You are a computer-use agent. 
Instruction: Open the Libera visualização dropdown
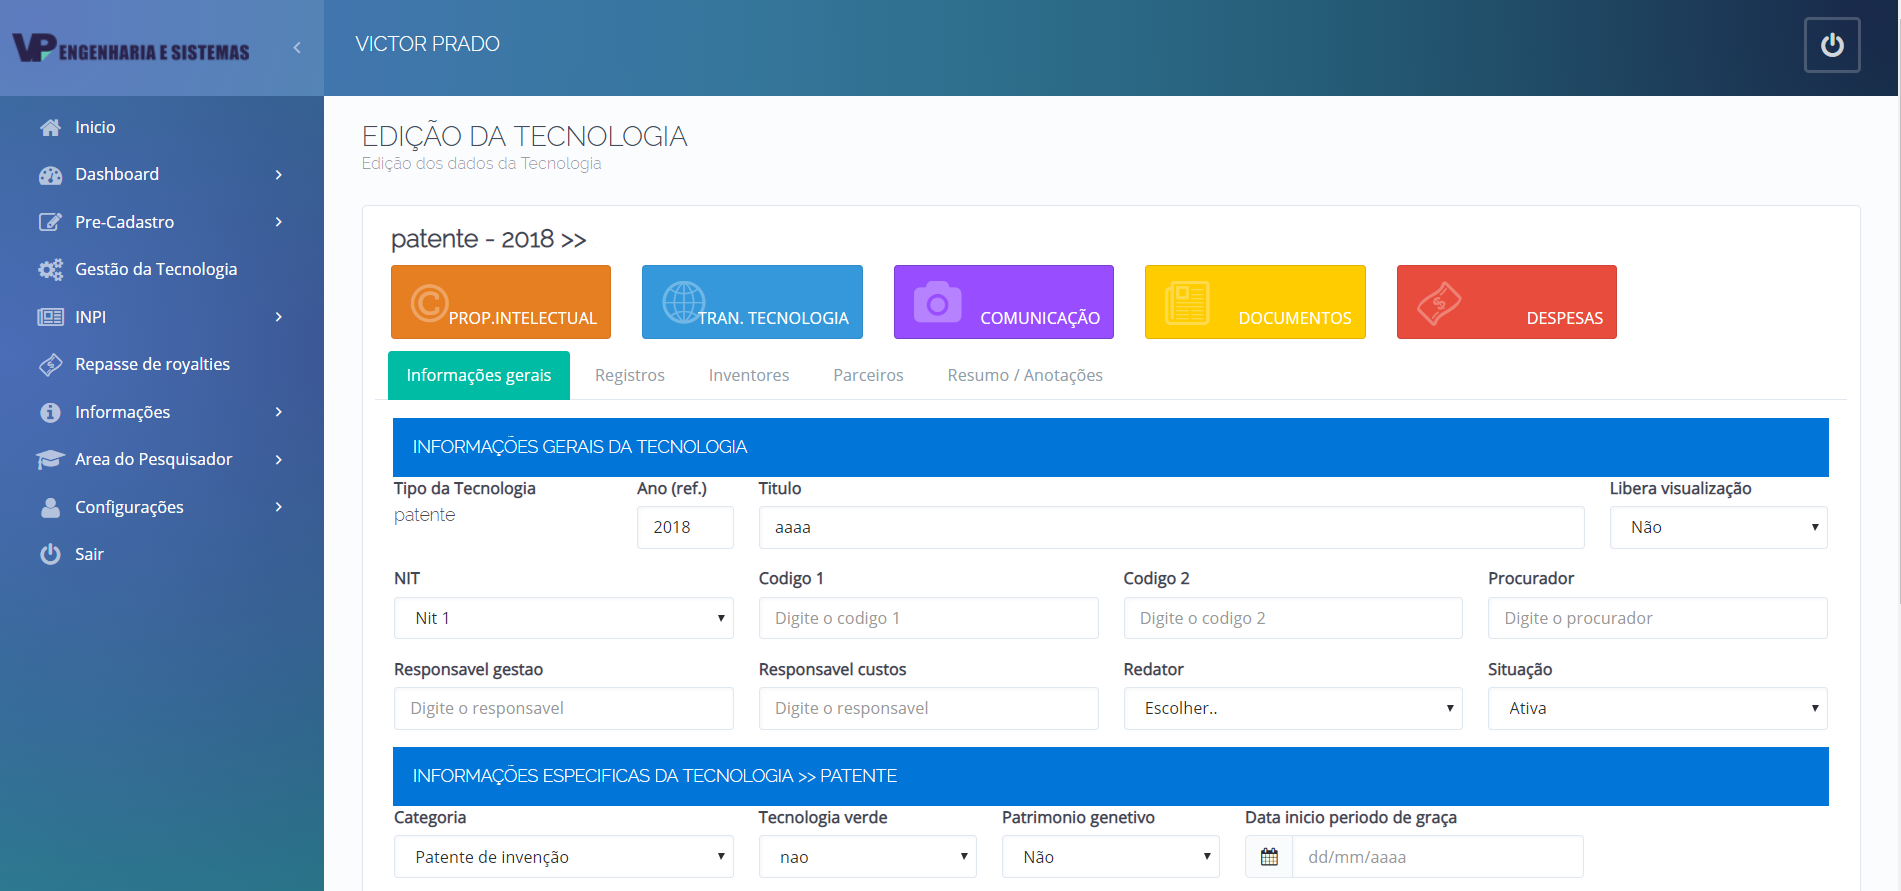click(x=1718, y=528)
